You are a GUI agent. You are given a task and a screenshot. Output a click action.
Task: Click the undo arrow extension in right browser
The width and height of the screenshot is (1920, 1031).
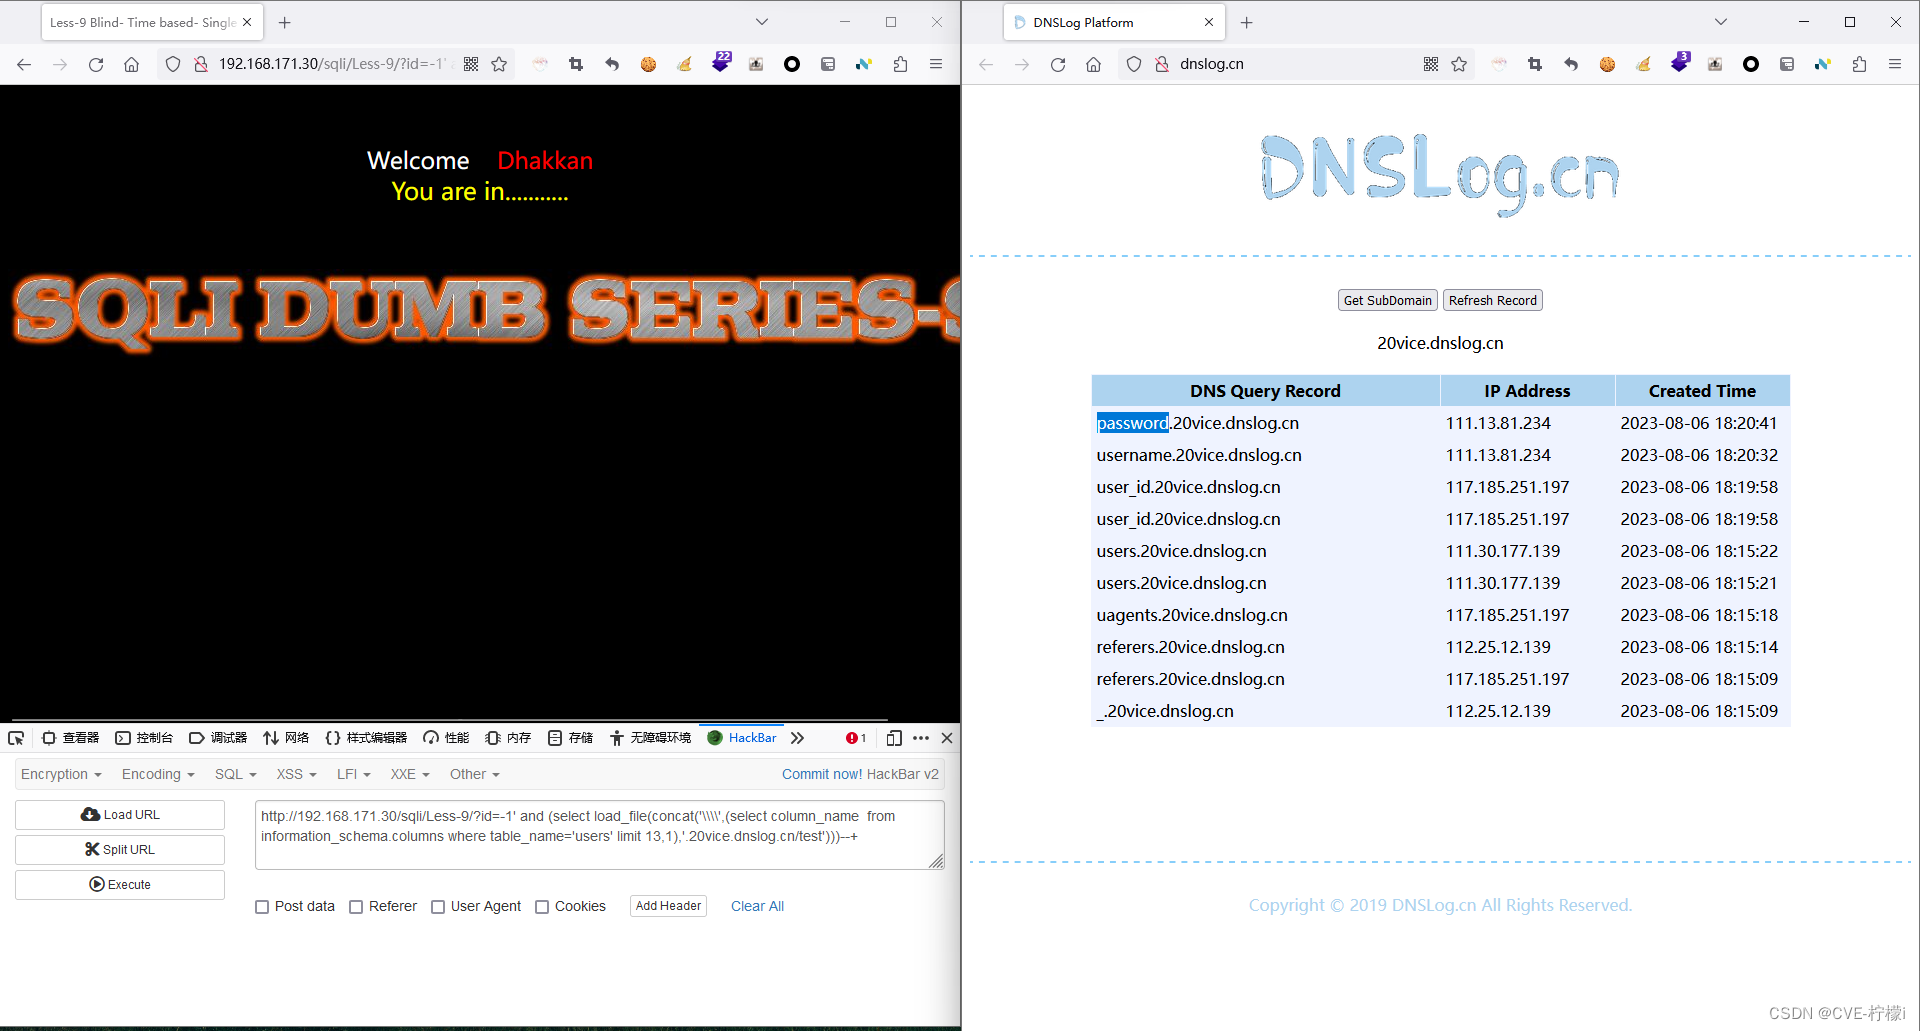point(1571,64)
